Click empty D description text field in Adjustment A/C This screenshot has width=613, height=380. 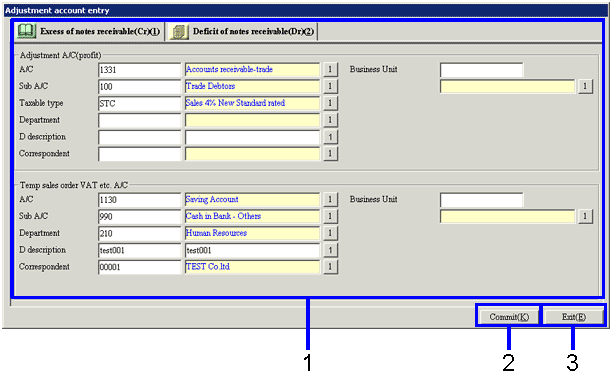[252, 137]
